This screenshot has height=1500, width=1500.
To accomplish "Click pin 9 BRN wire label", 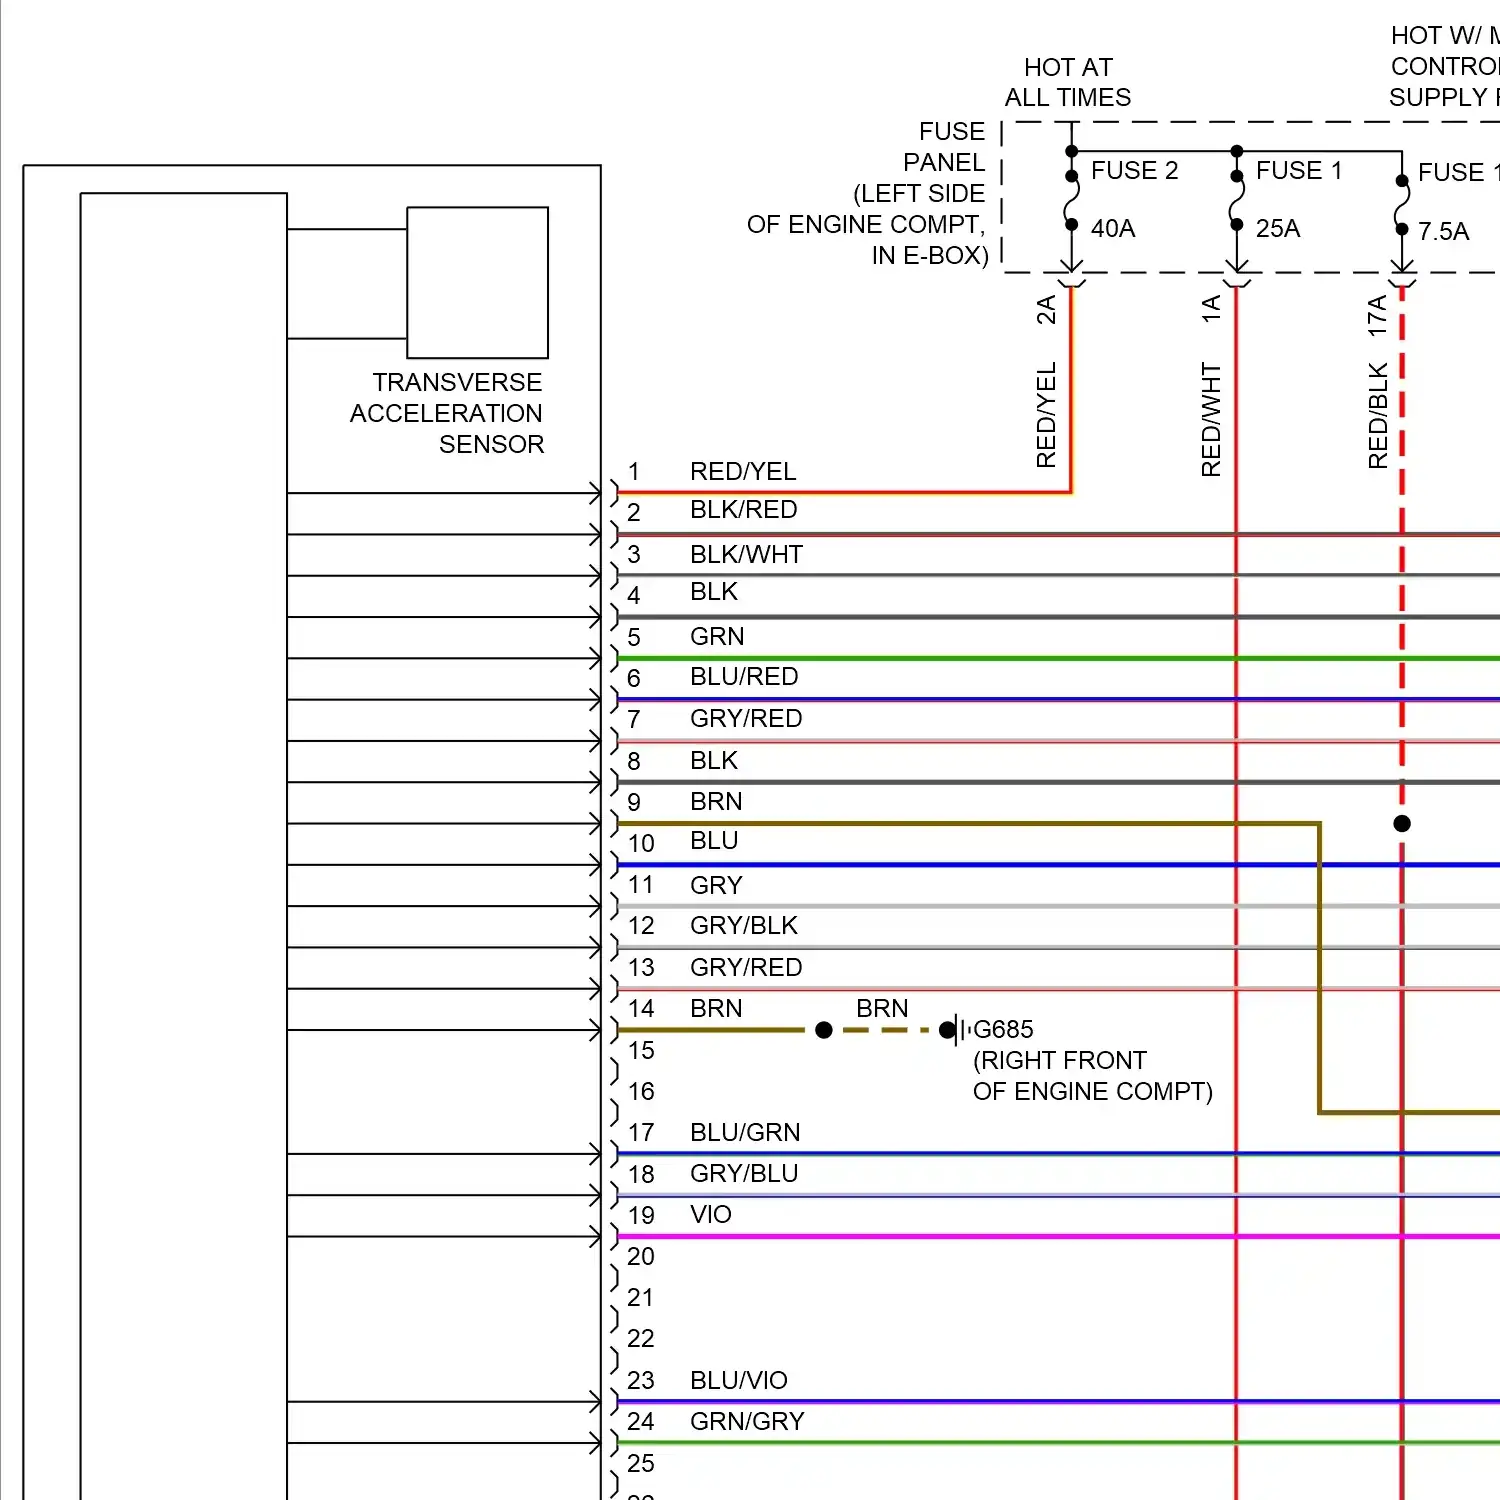I will pyautogui.click(x=716, y=802).
